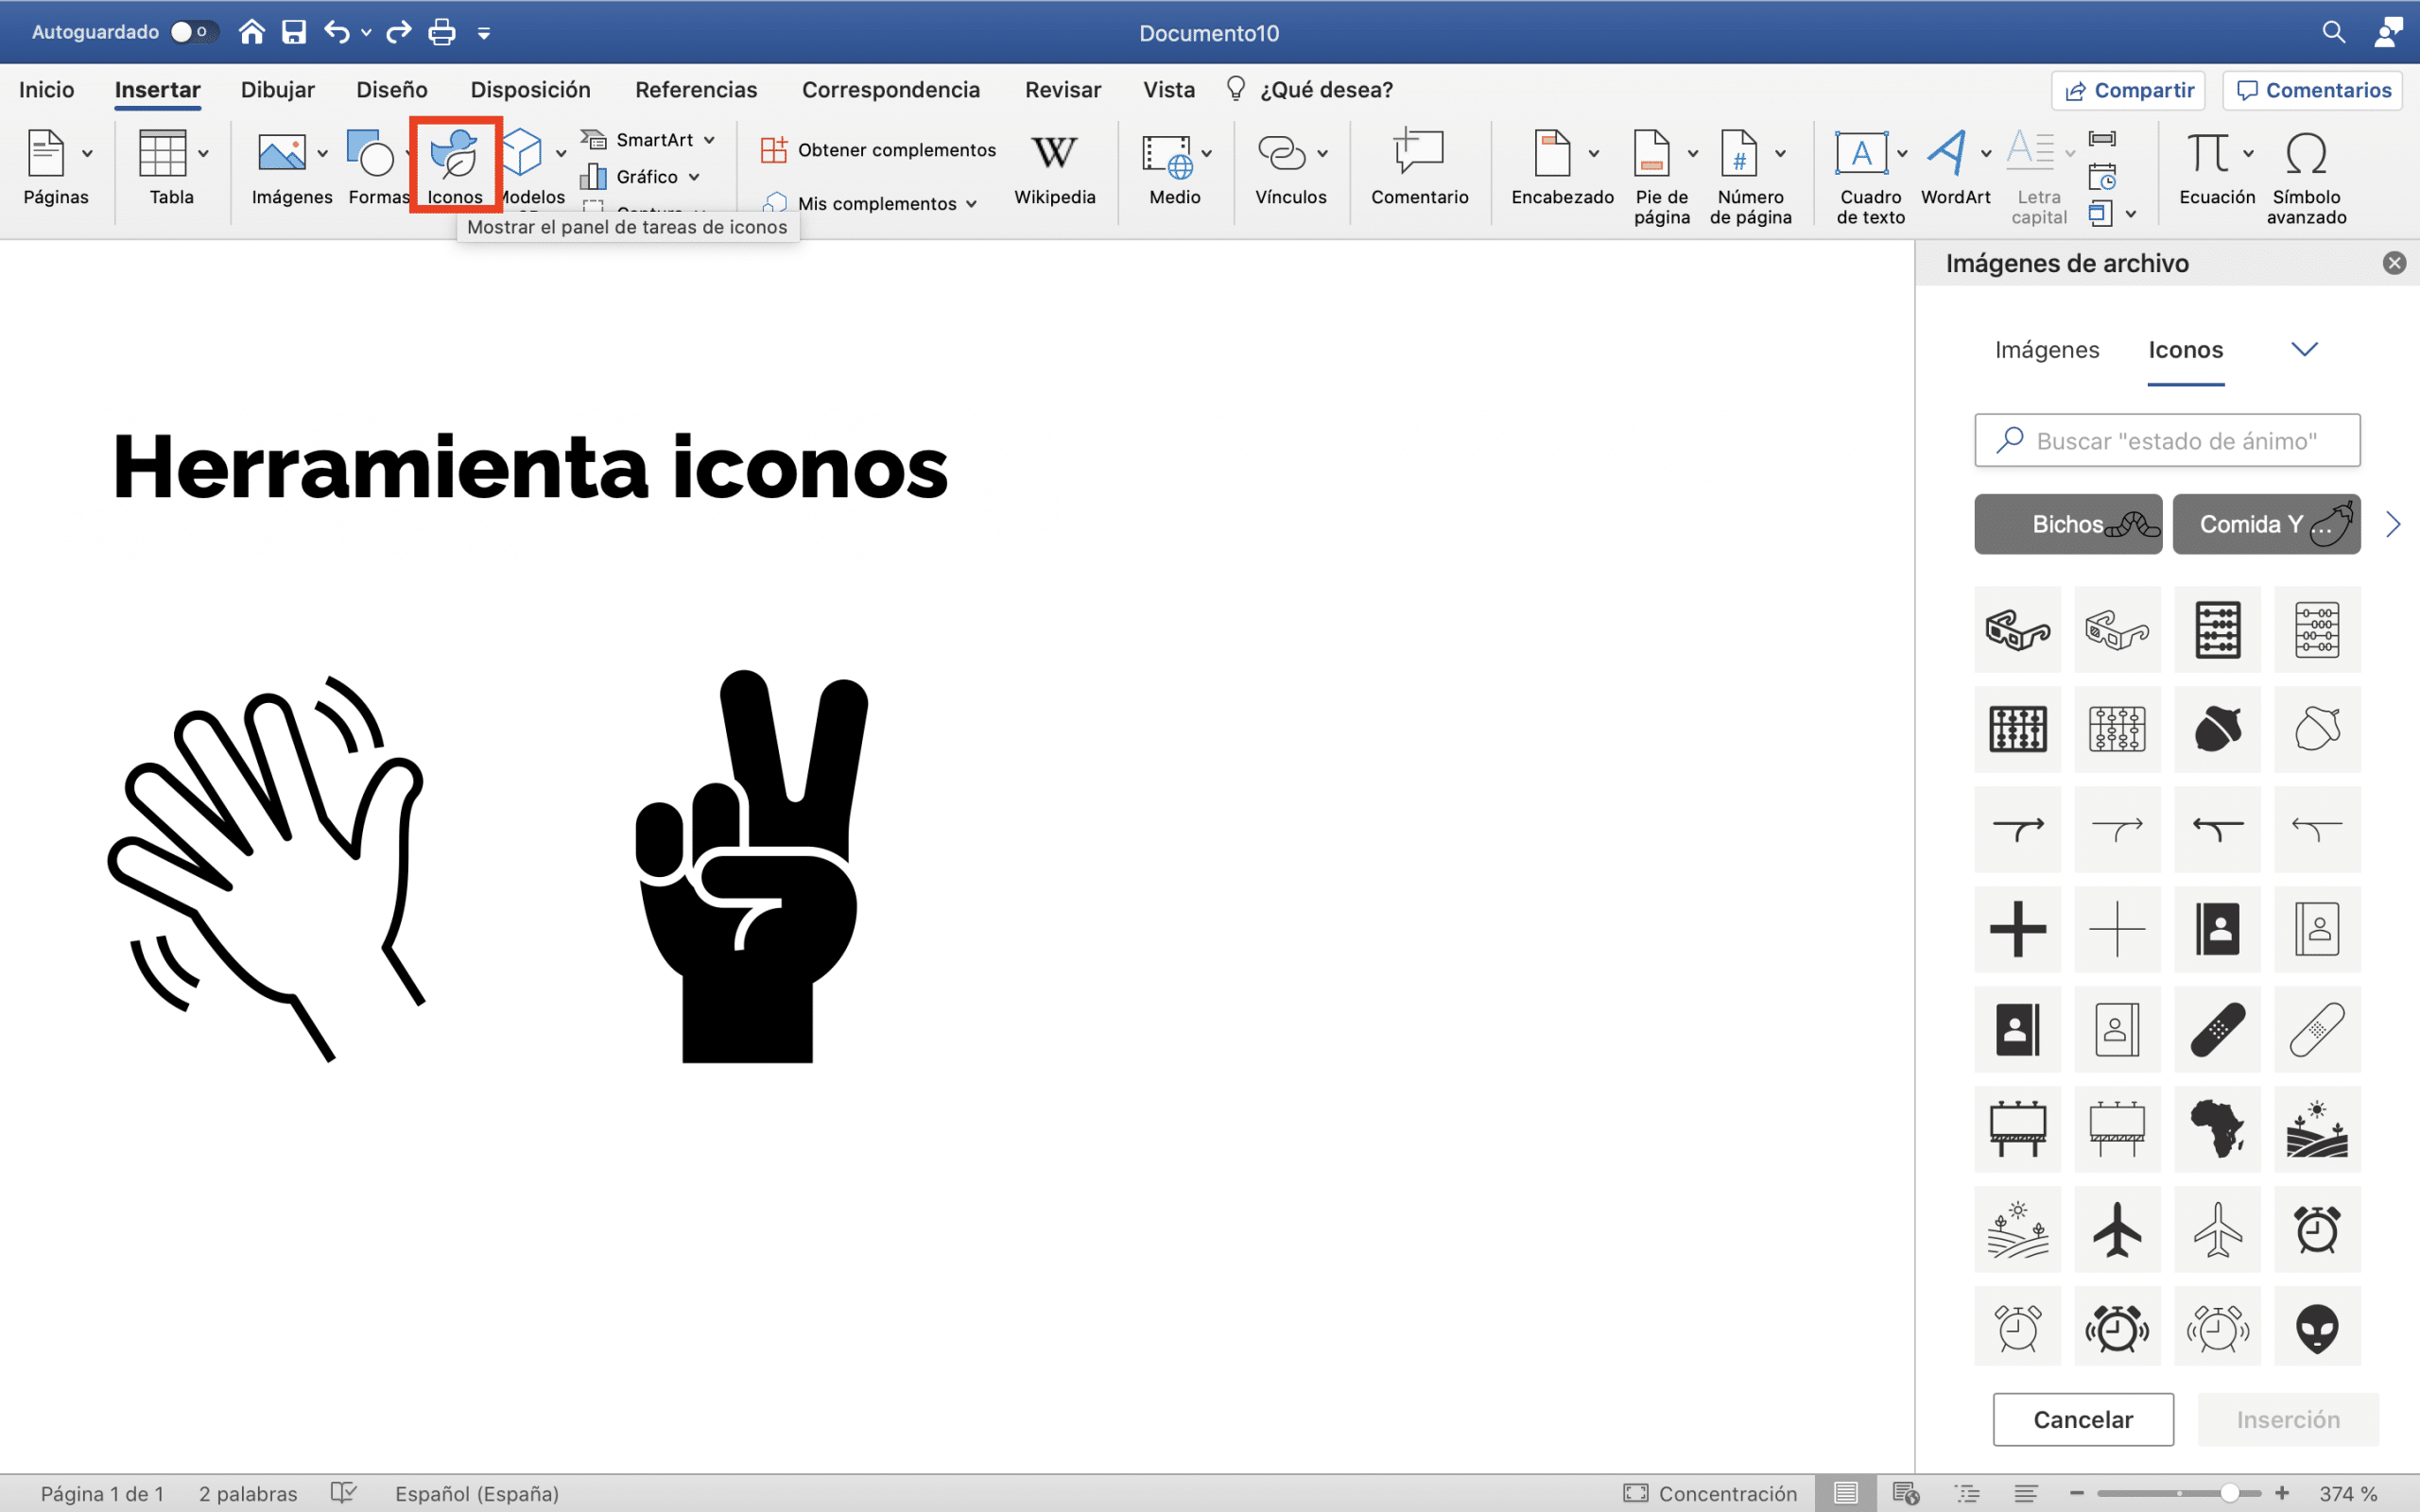Toggle the Autoguardado switch

193,32
